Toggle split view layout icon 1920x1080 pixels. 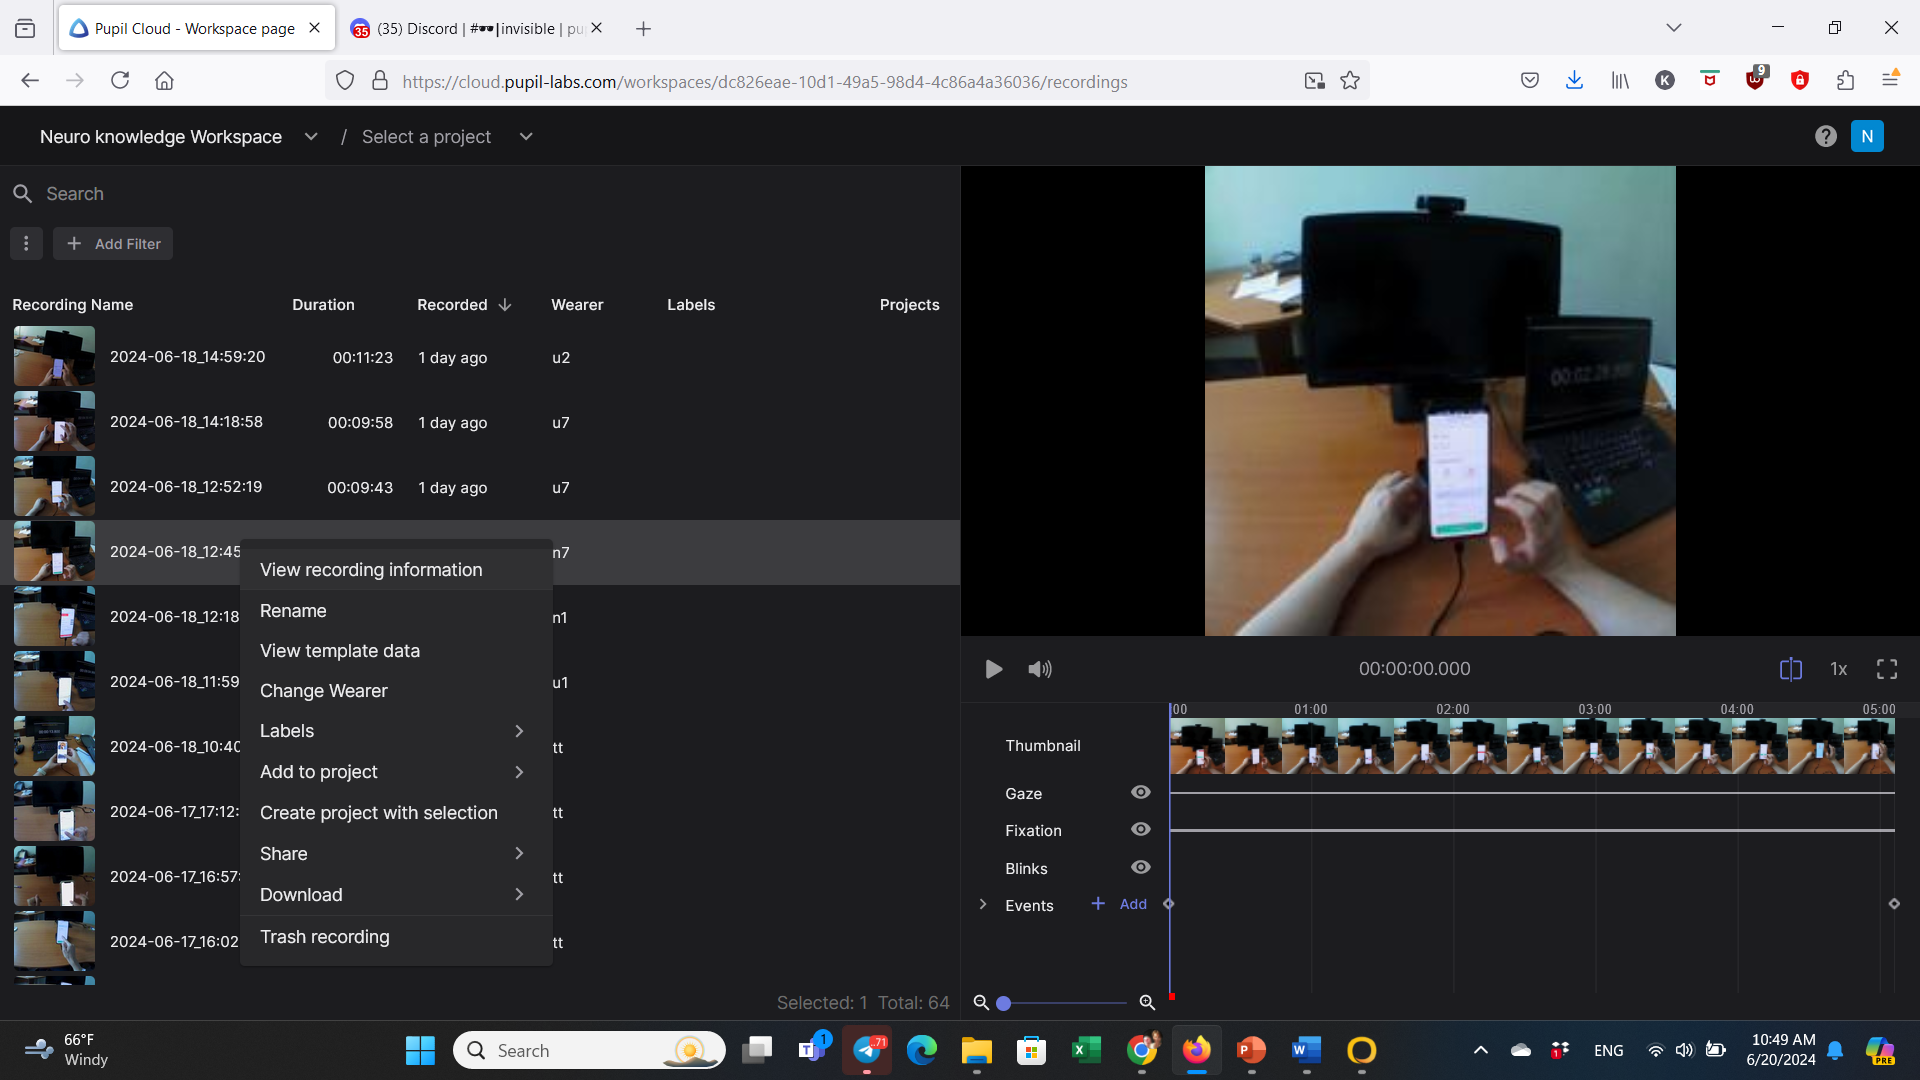[1791, 669]
